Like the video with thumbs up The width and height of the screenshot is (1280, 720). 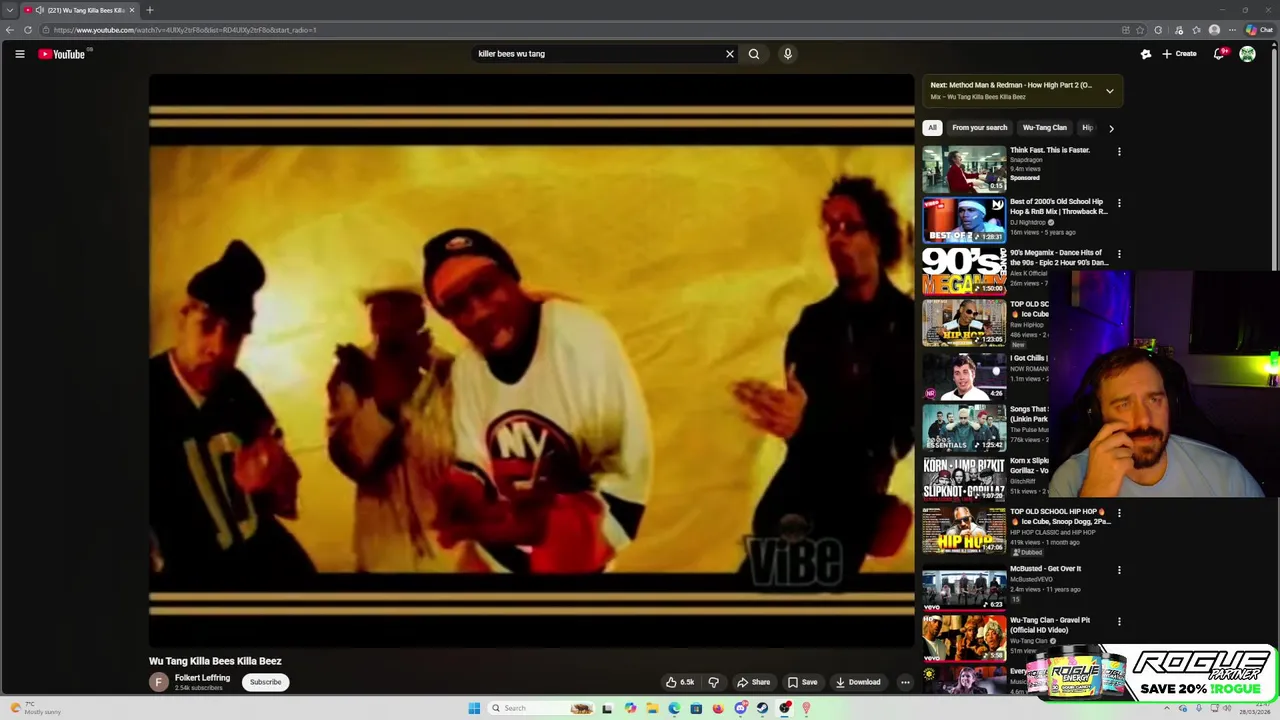coord(680,682)
